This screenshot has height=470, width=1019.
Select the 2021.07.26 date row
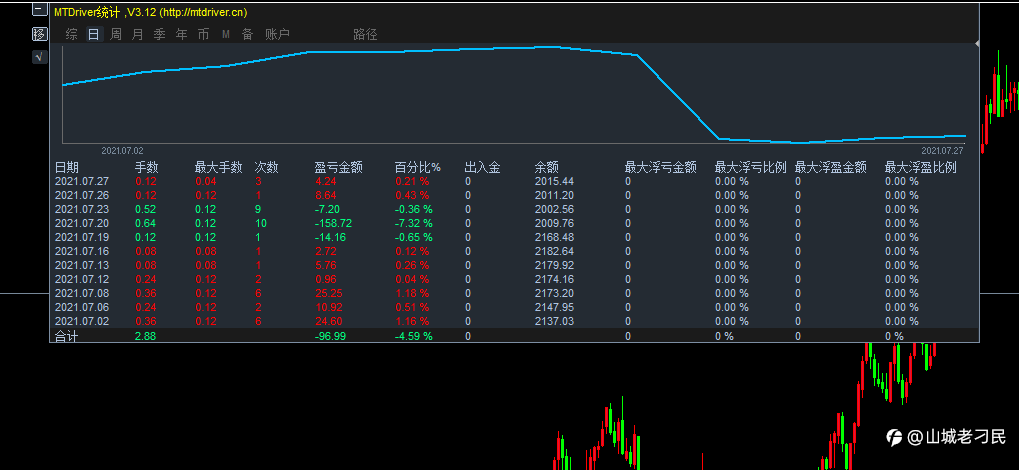point(513,195)
